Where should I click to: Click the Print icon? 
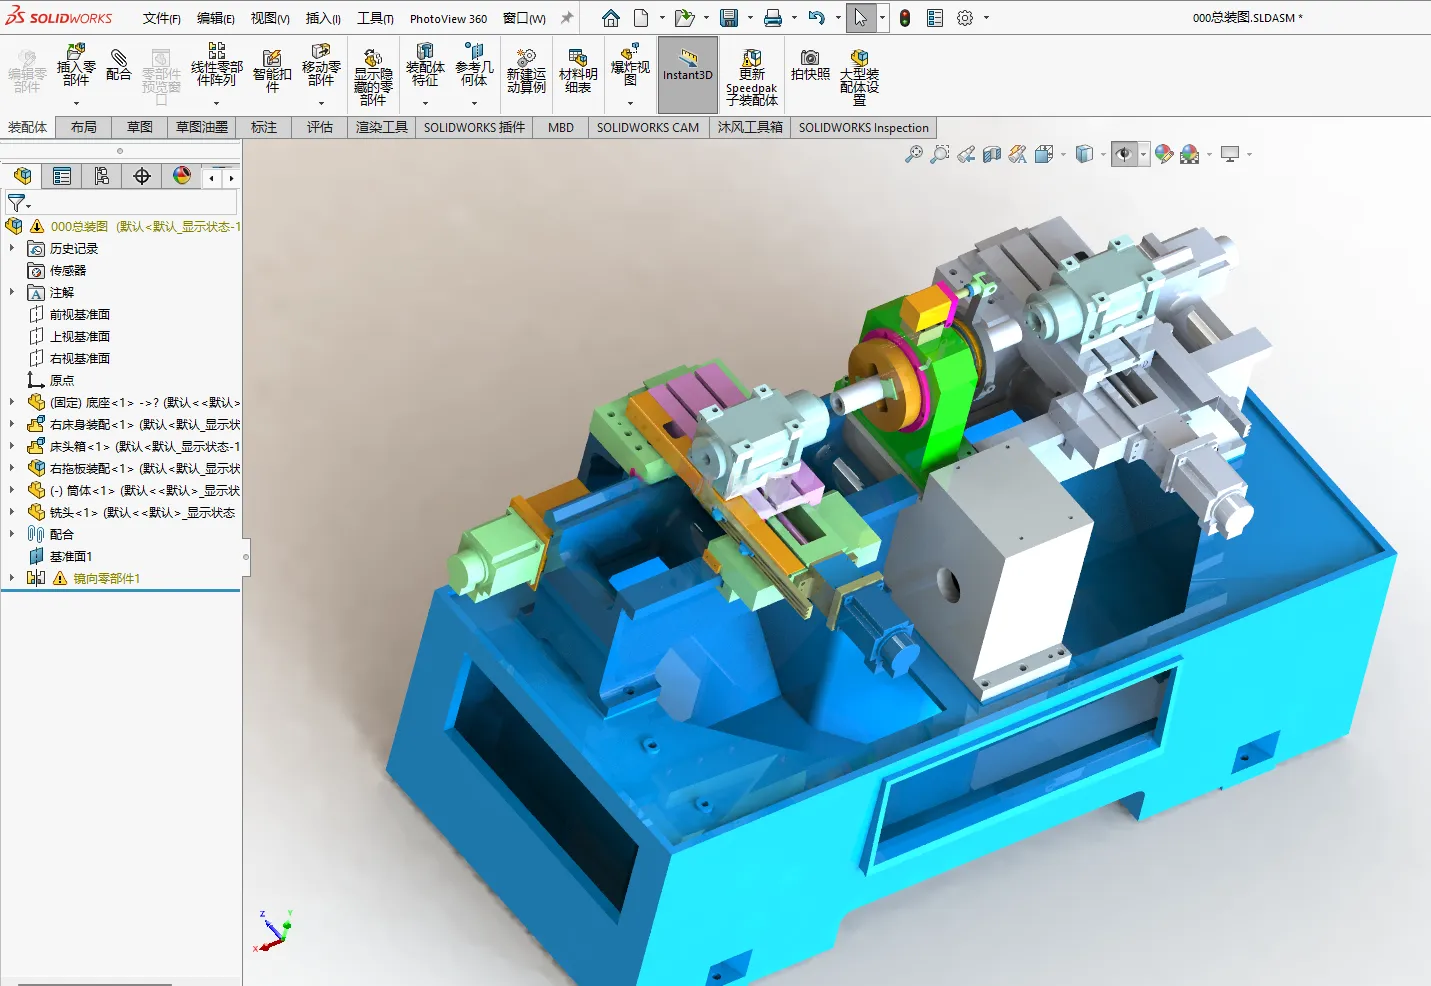(x=773, y=18)
